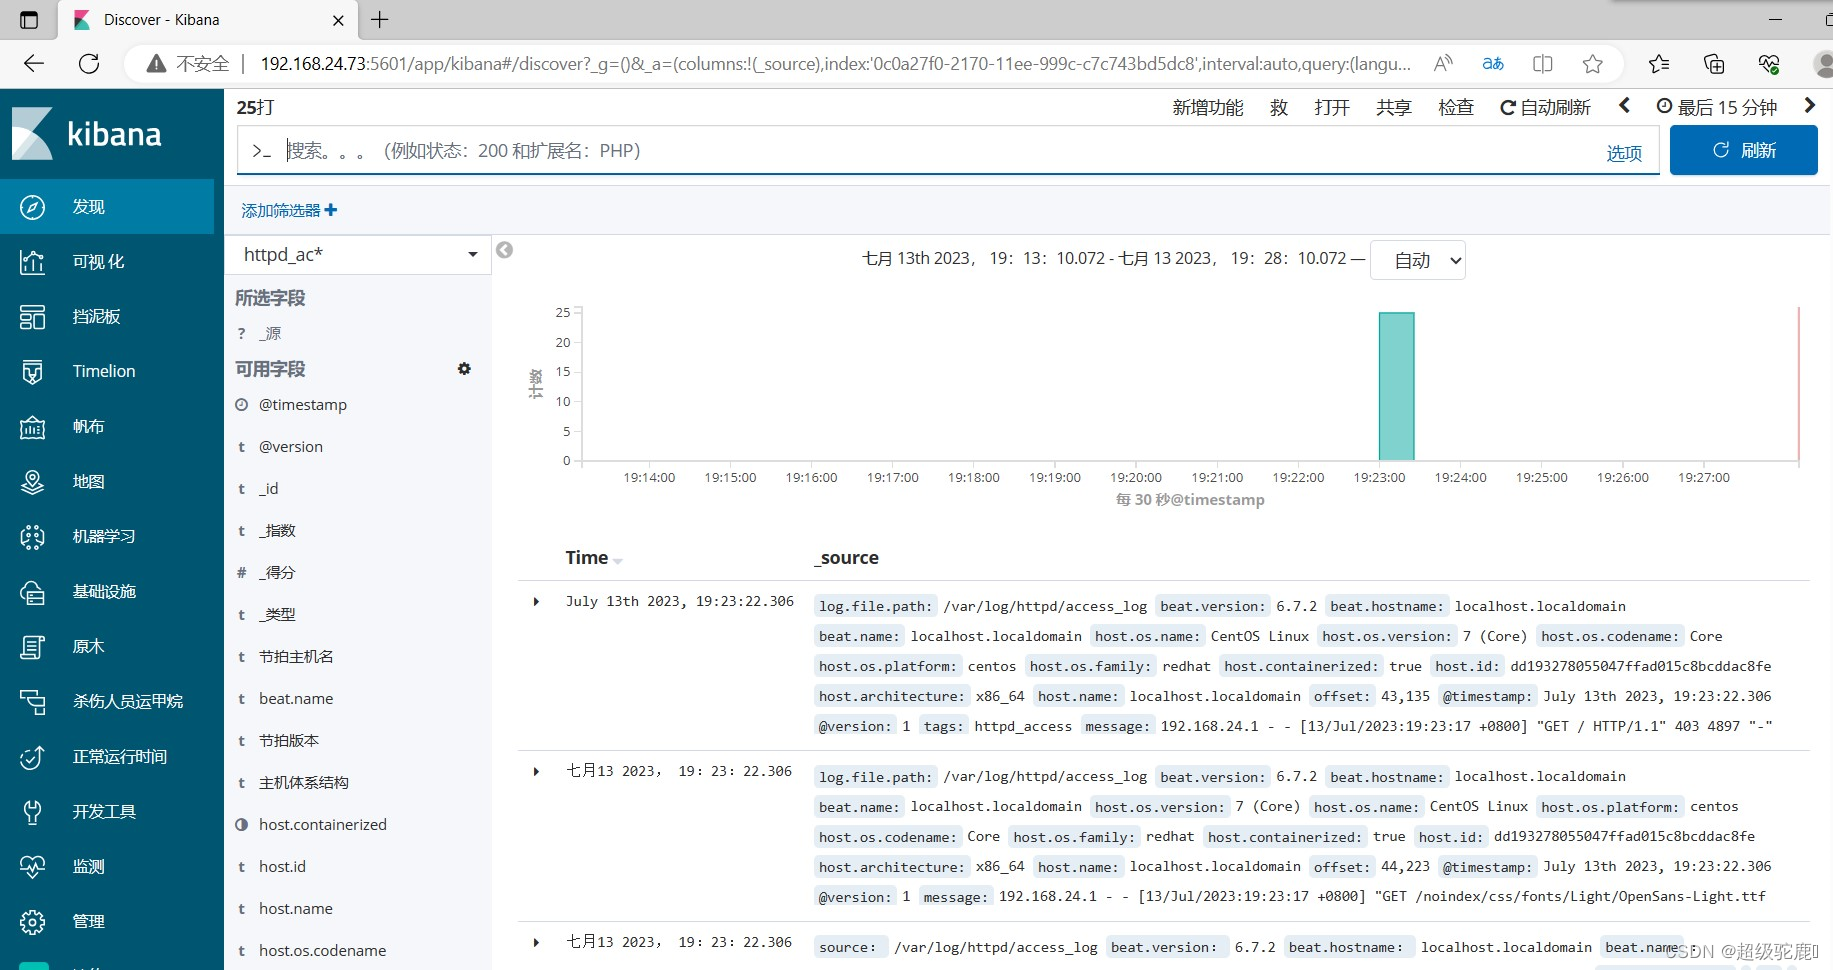Open the 管理 (Management) gear icon

pyautogui.click(x=32, y=922)
